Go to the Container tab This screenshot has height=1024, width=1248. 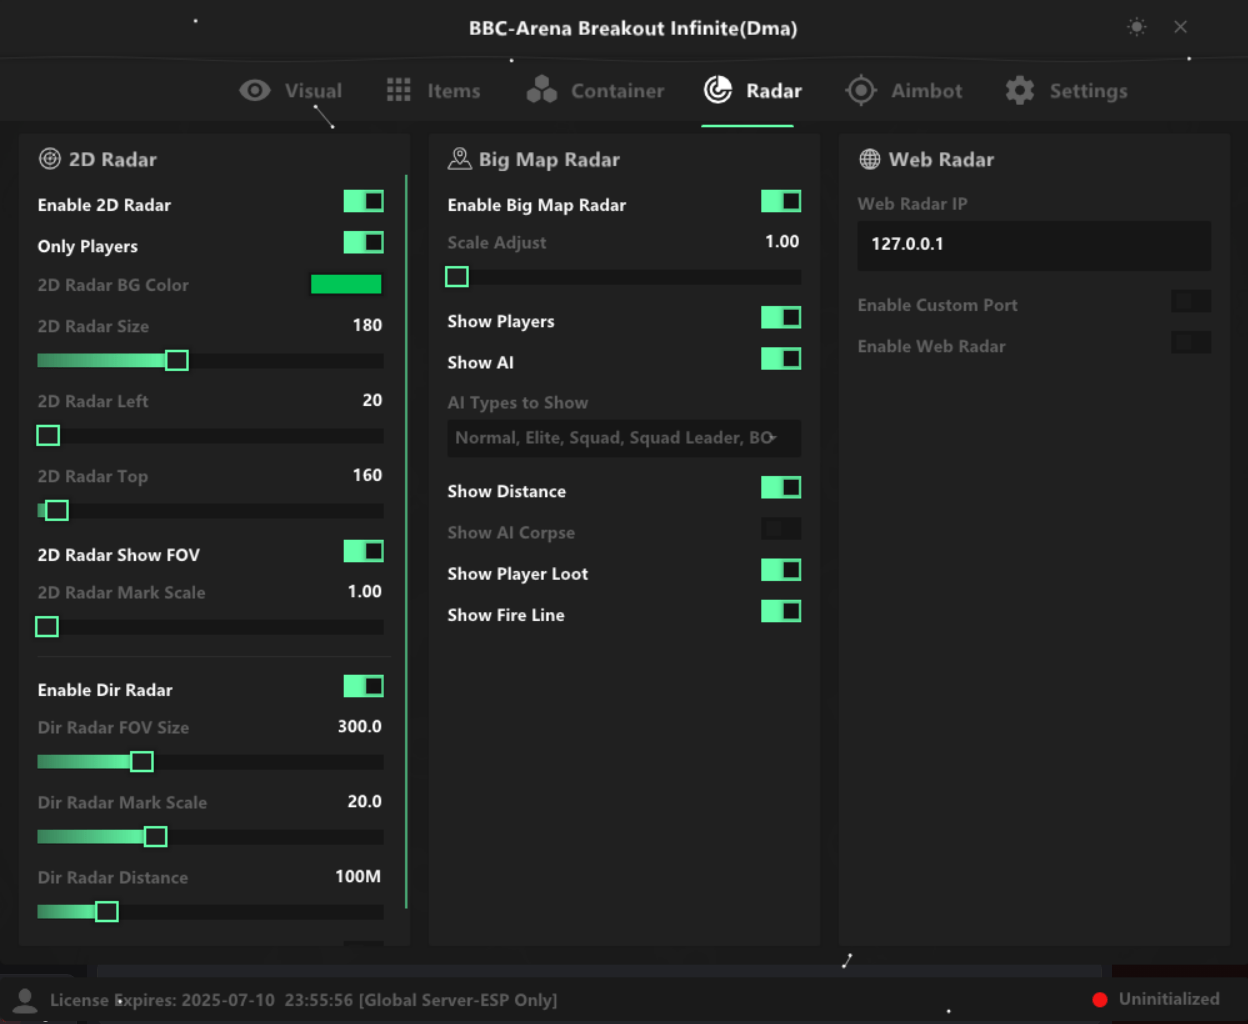tap(595, 91)
